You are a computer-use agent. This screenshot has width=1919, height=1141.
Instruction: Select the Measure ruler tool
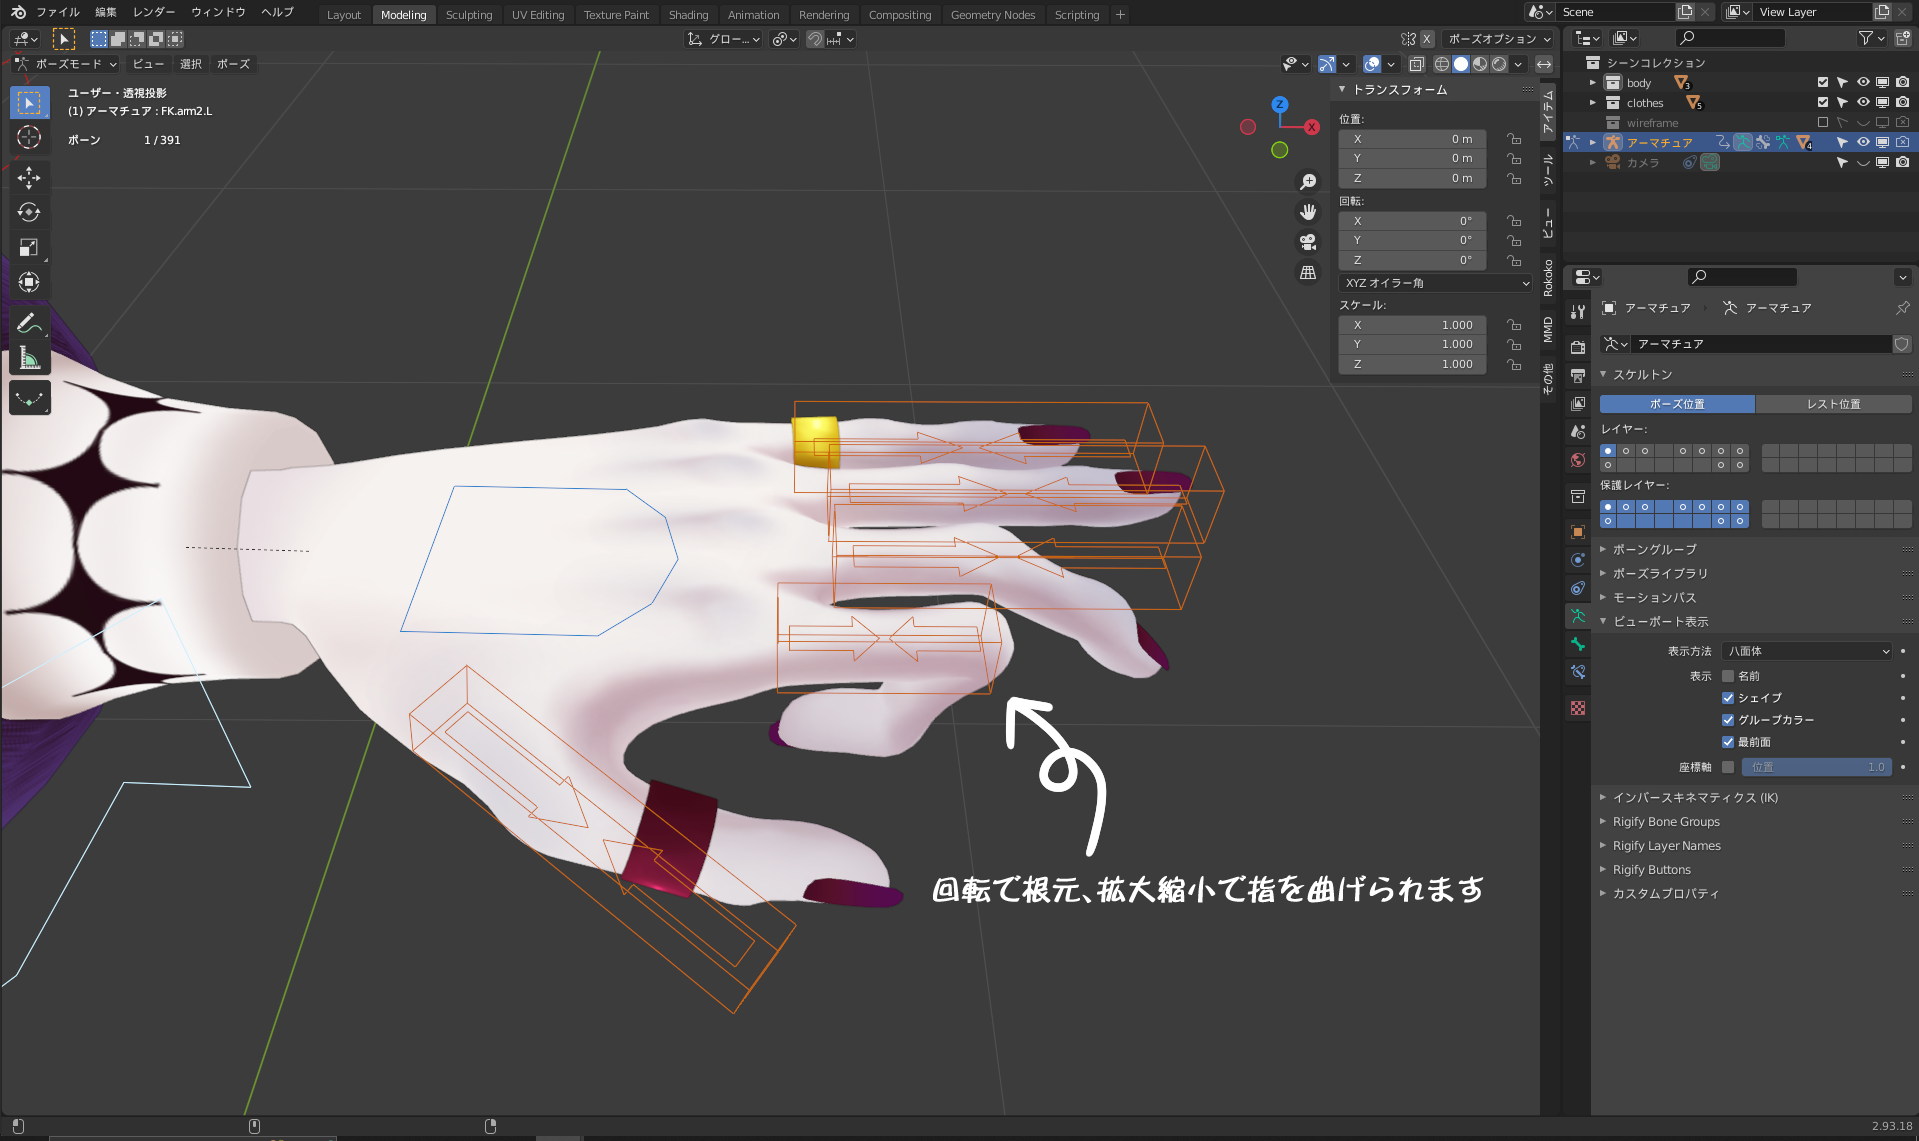coord(29,358)
